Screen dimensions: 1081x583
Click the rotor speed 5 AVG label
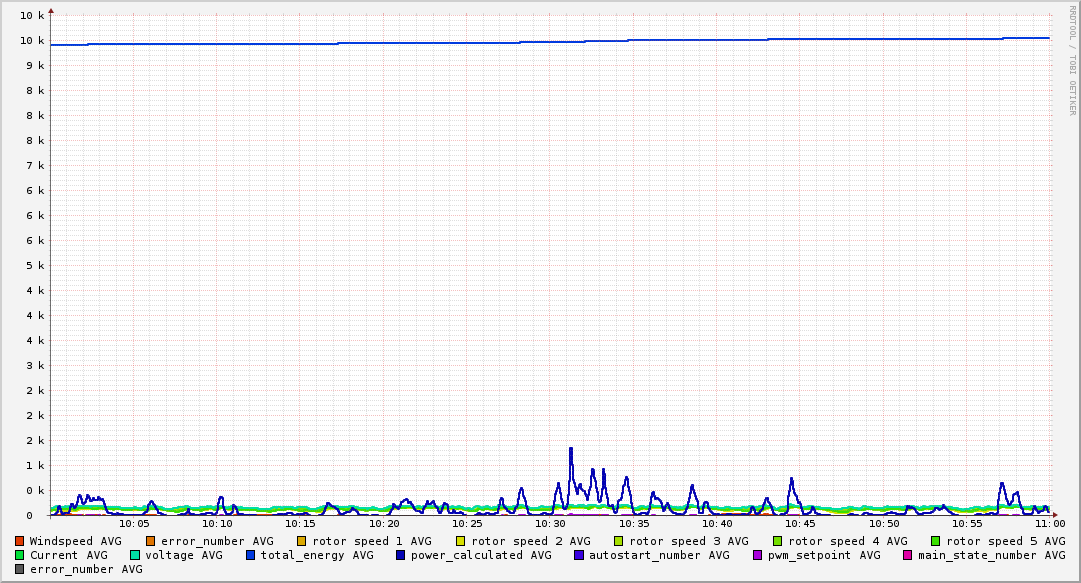point(1005,541)
